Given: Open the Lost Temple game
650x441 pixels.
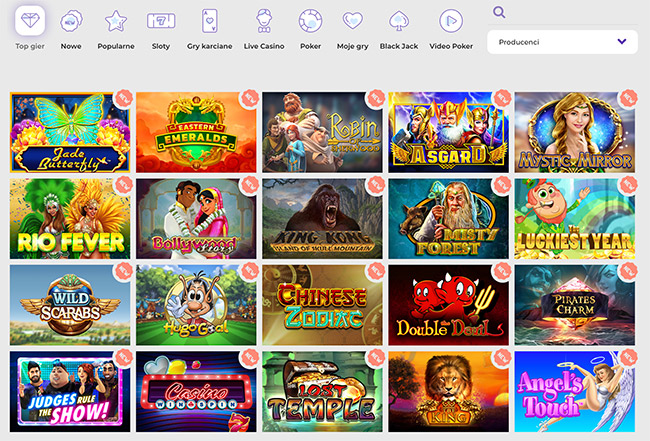Looking at the screenshot, I should tap(322, 392).
